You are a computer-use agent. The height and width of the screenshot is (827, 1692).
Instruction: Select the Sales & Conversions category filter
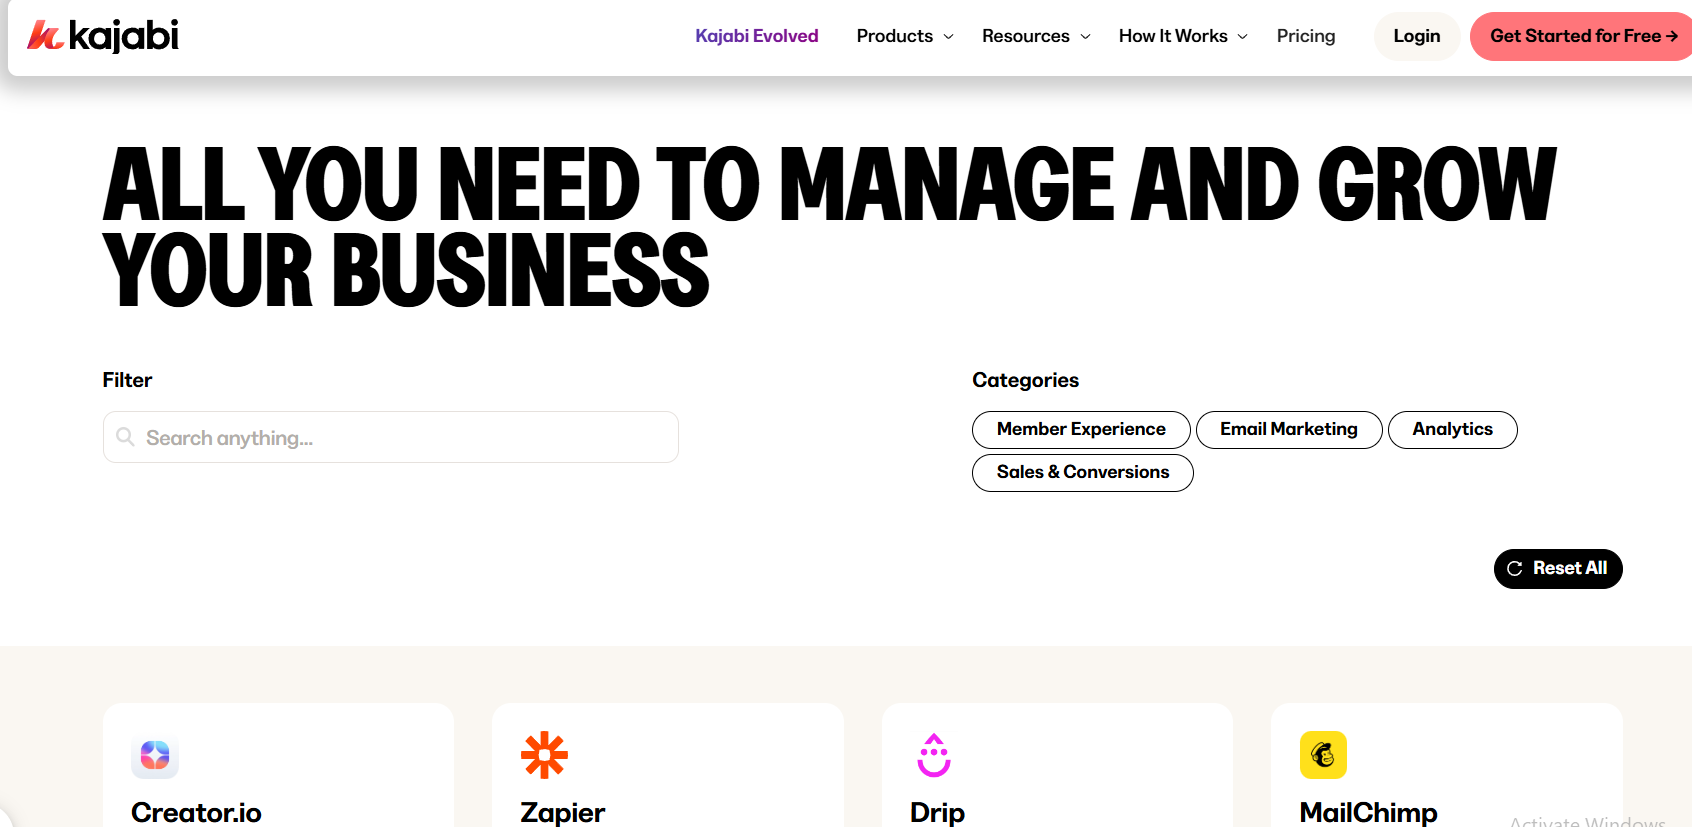coord(1082,472)
